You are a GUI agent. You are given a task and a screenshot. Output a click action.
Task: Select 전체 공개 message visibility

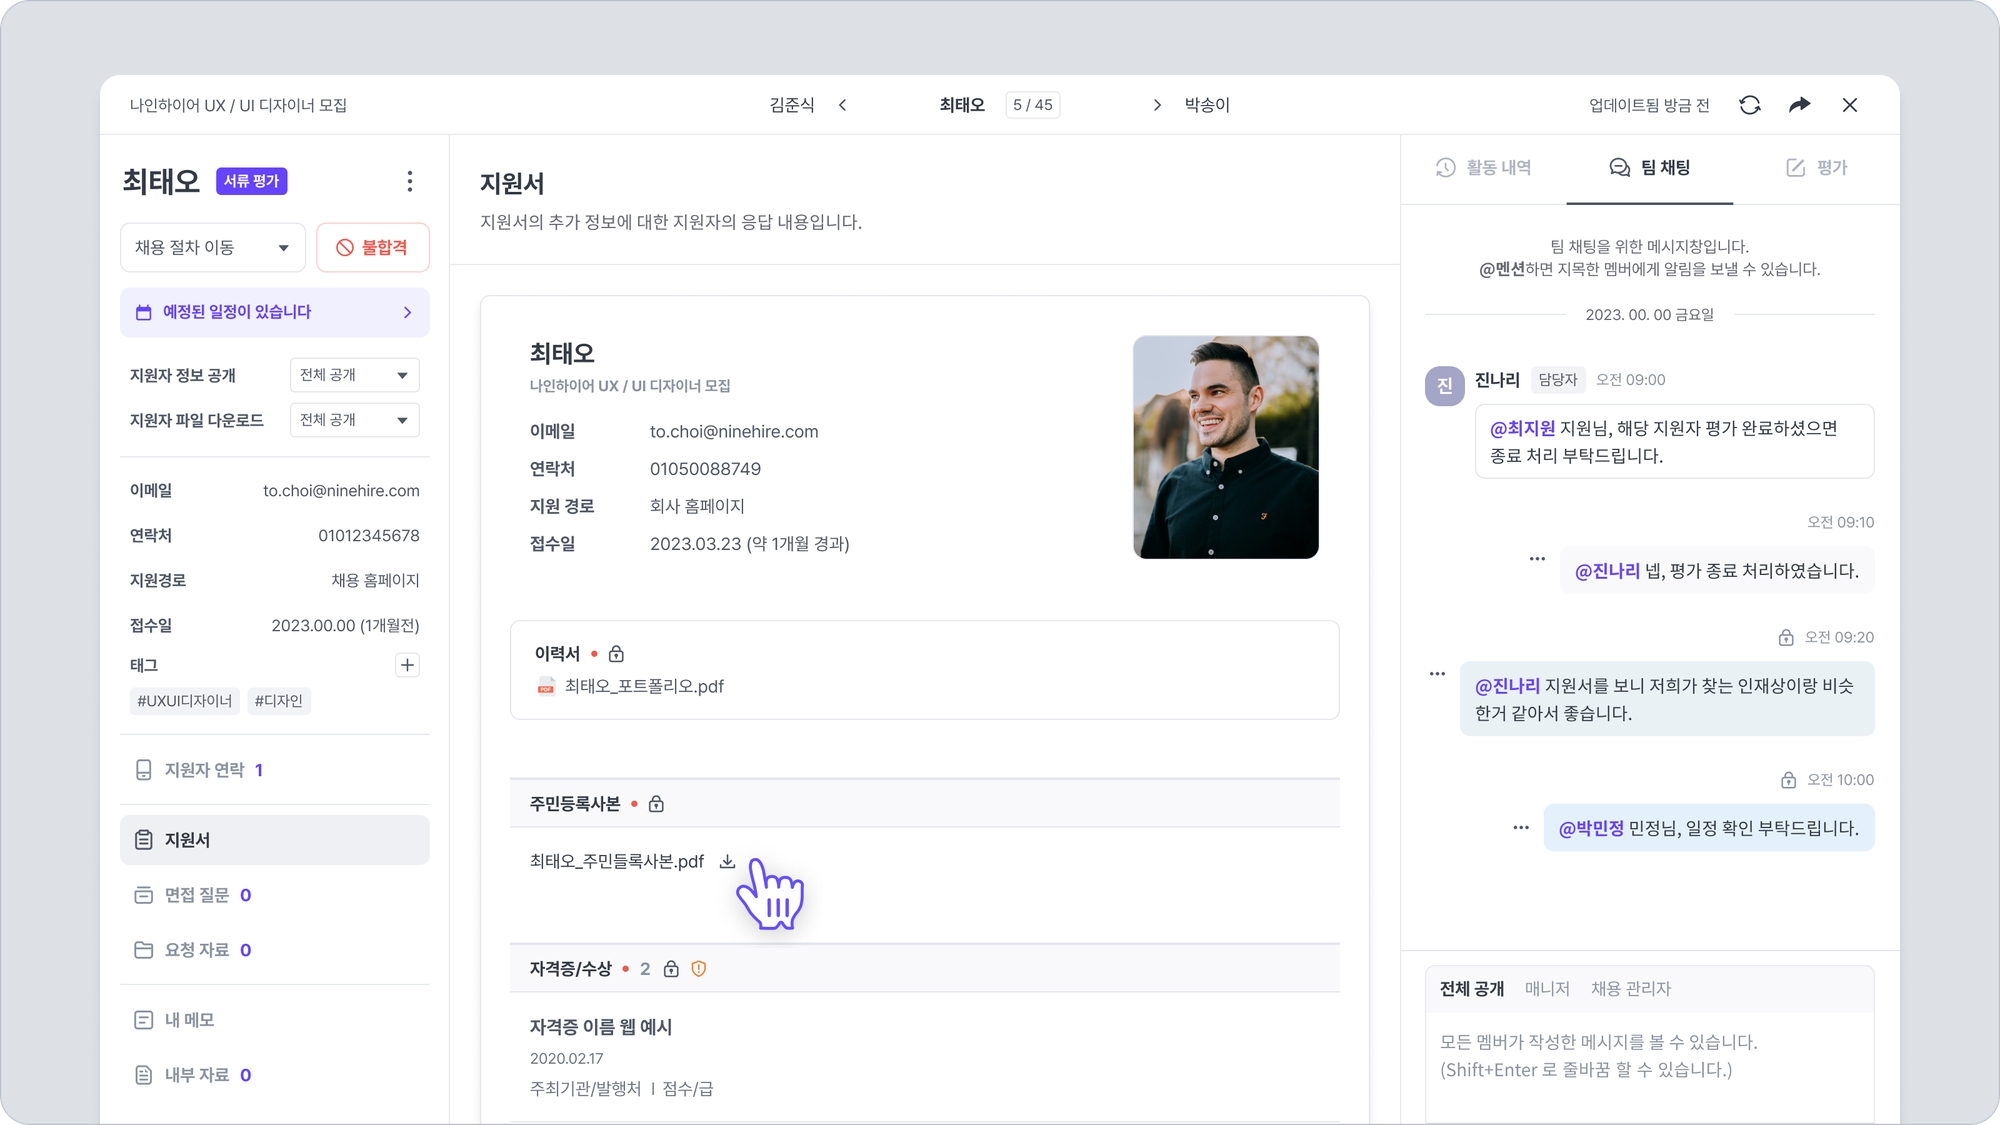[x=1472, y=989]
